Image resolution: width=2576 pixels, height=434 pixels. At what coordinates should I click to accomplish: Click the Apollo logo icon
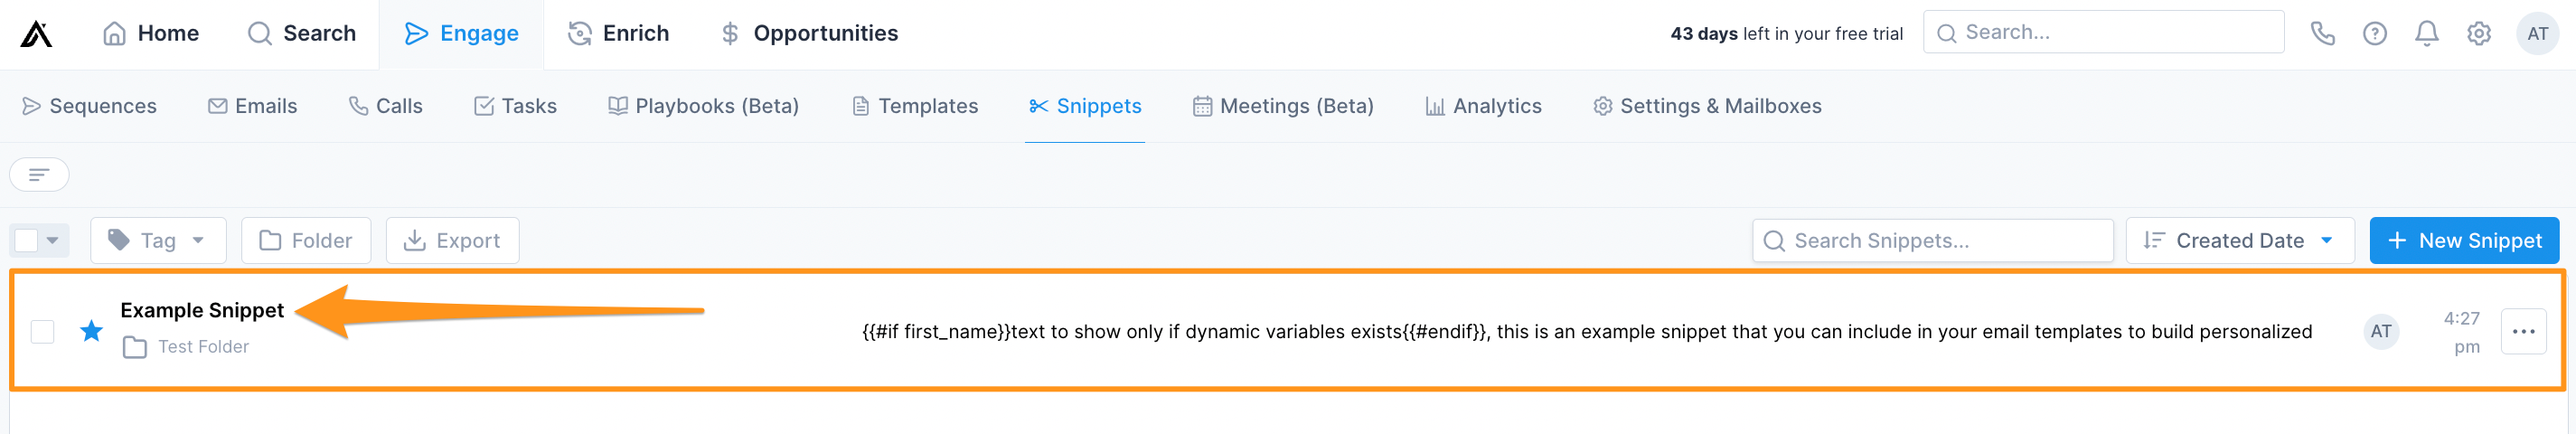point(36,34)
